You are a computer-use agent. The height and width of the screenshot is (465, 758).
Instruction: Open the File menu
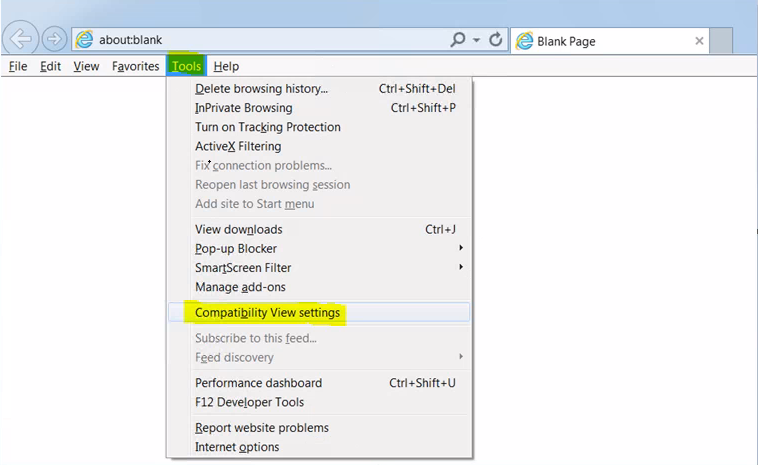pyautogui.click(x=18, y=66)
